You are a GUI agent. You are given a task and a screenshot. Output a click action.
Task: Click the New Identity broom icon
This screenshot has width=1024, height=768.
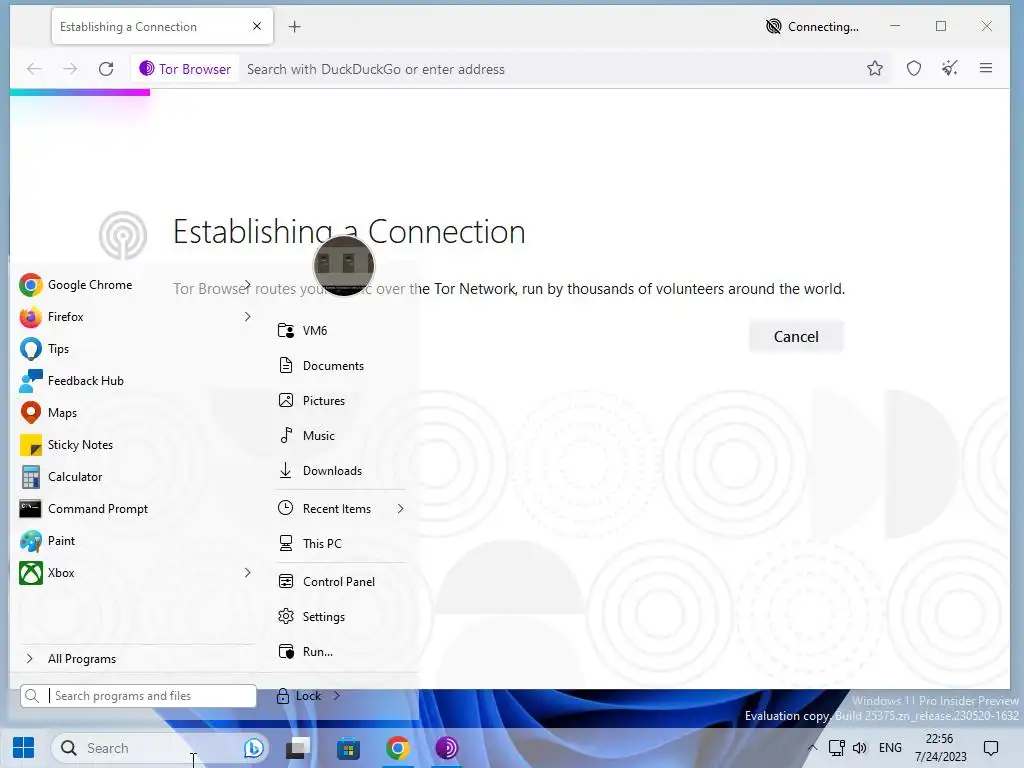(x=950, y=68)
